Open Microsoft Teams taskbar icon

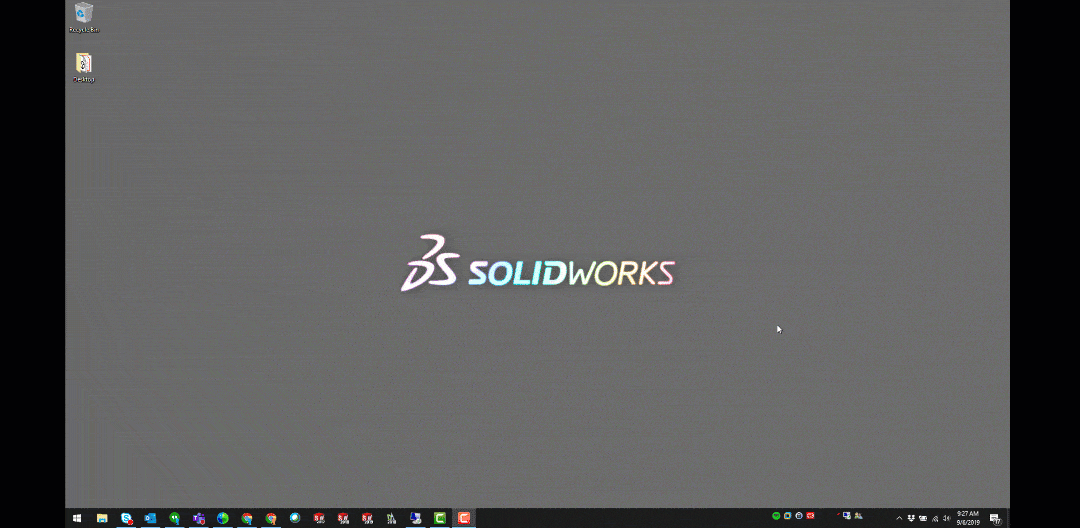coord(199,518)
